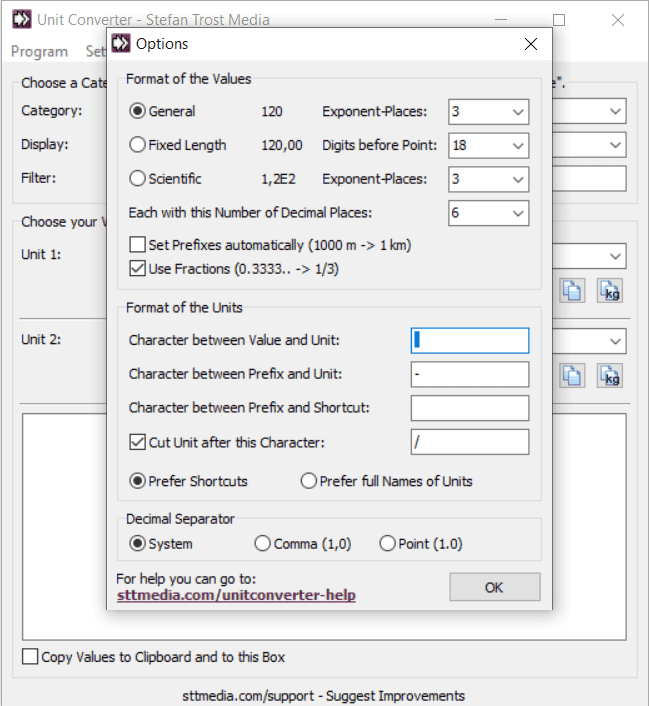Close the Options dialog with the X
Viewport: 649px width, 706px height.
[x=530, y=43]
